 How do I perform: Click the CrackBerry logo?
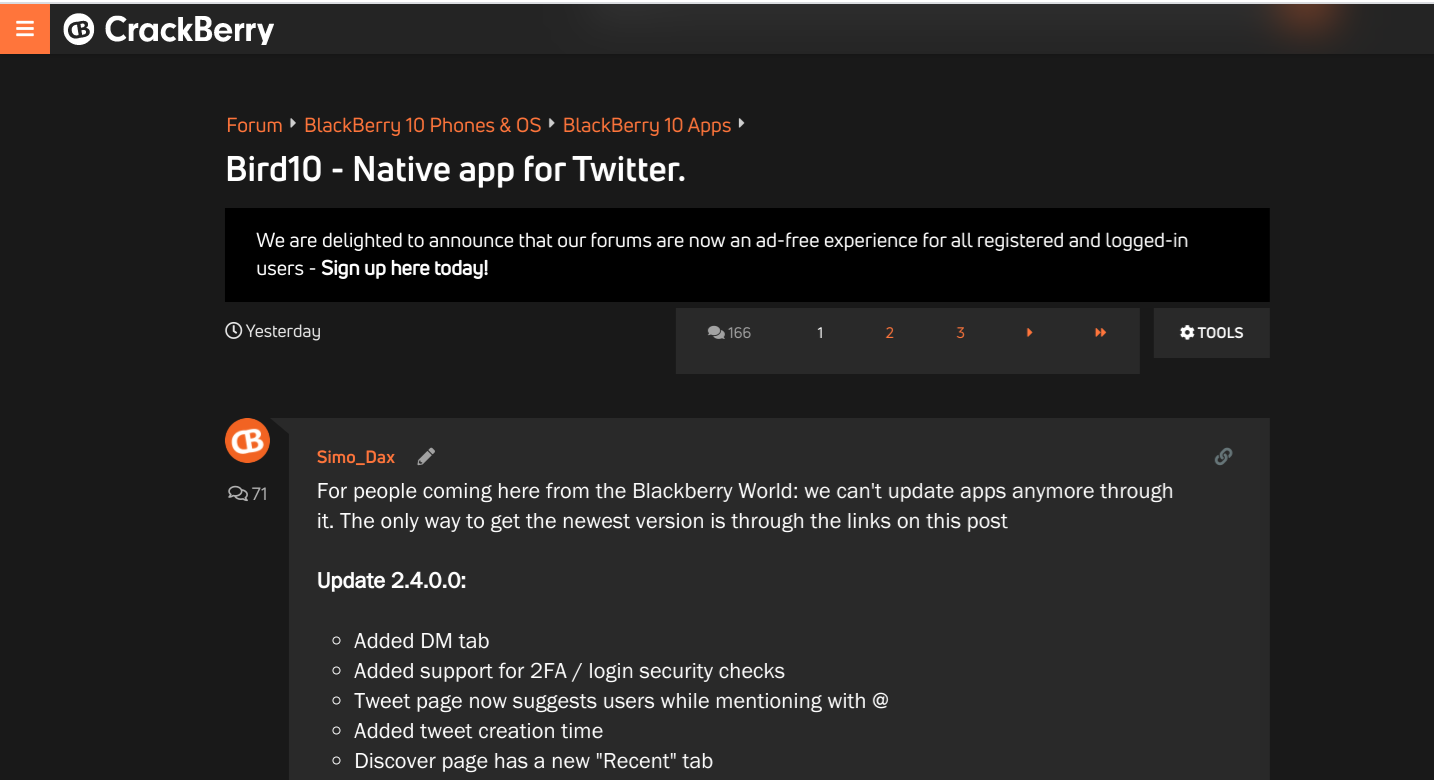coord(169,30)
